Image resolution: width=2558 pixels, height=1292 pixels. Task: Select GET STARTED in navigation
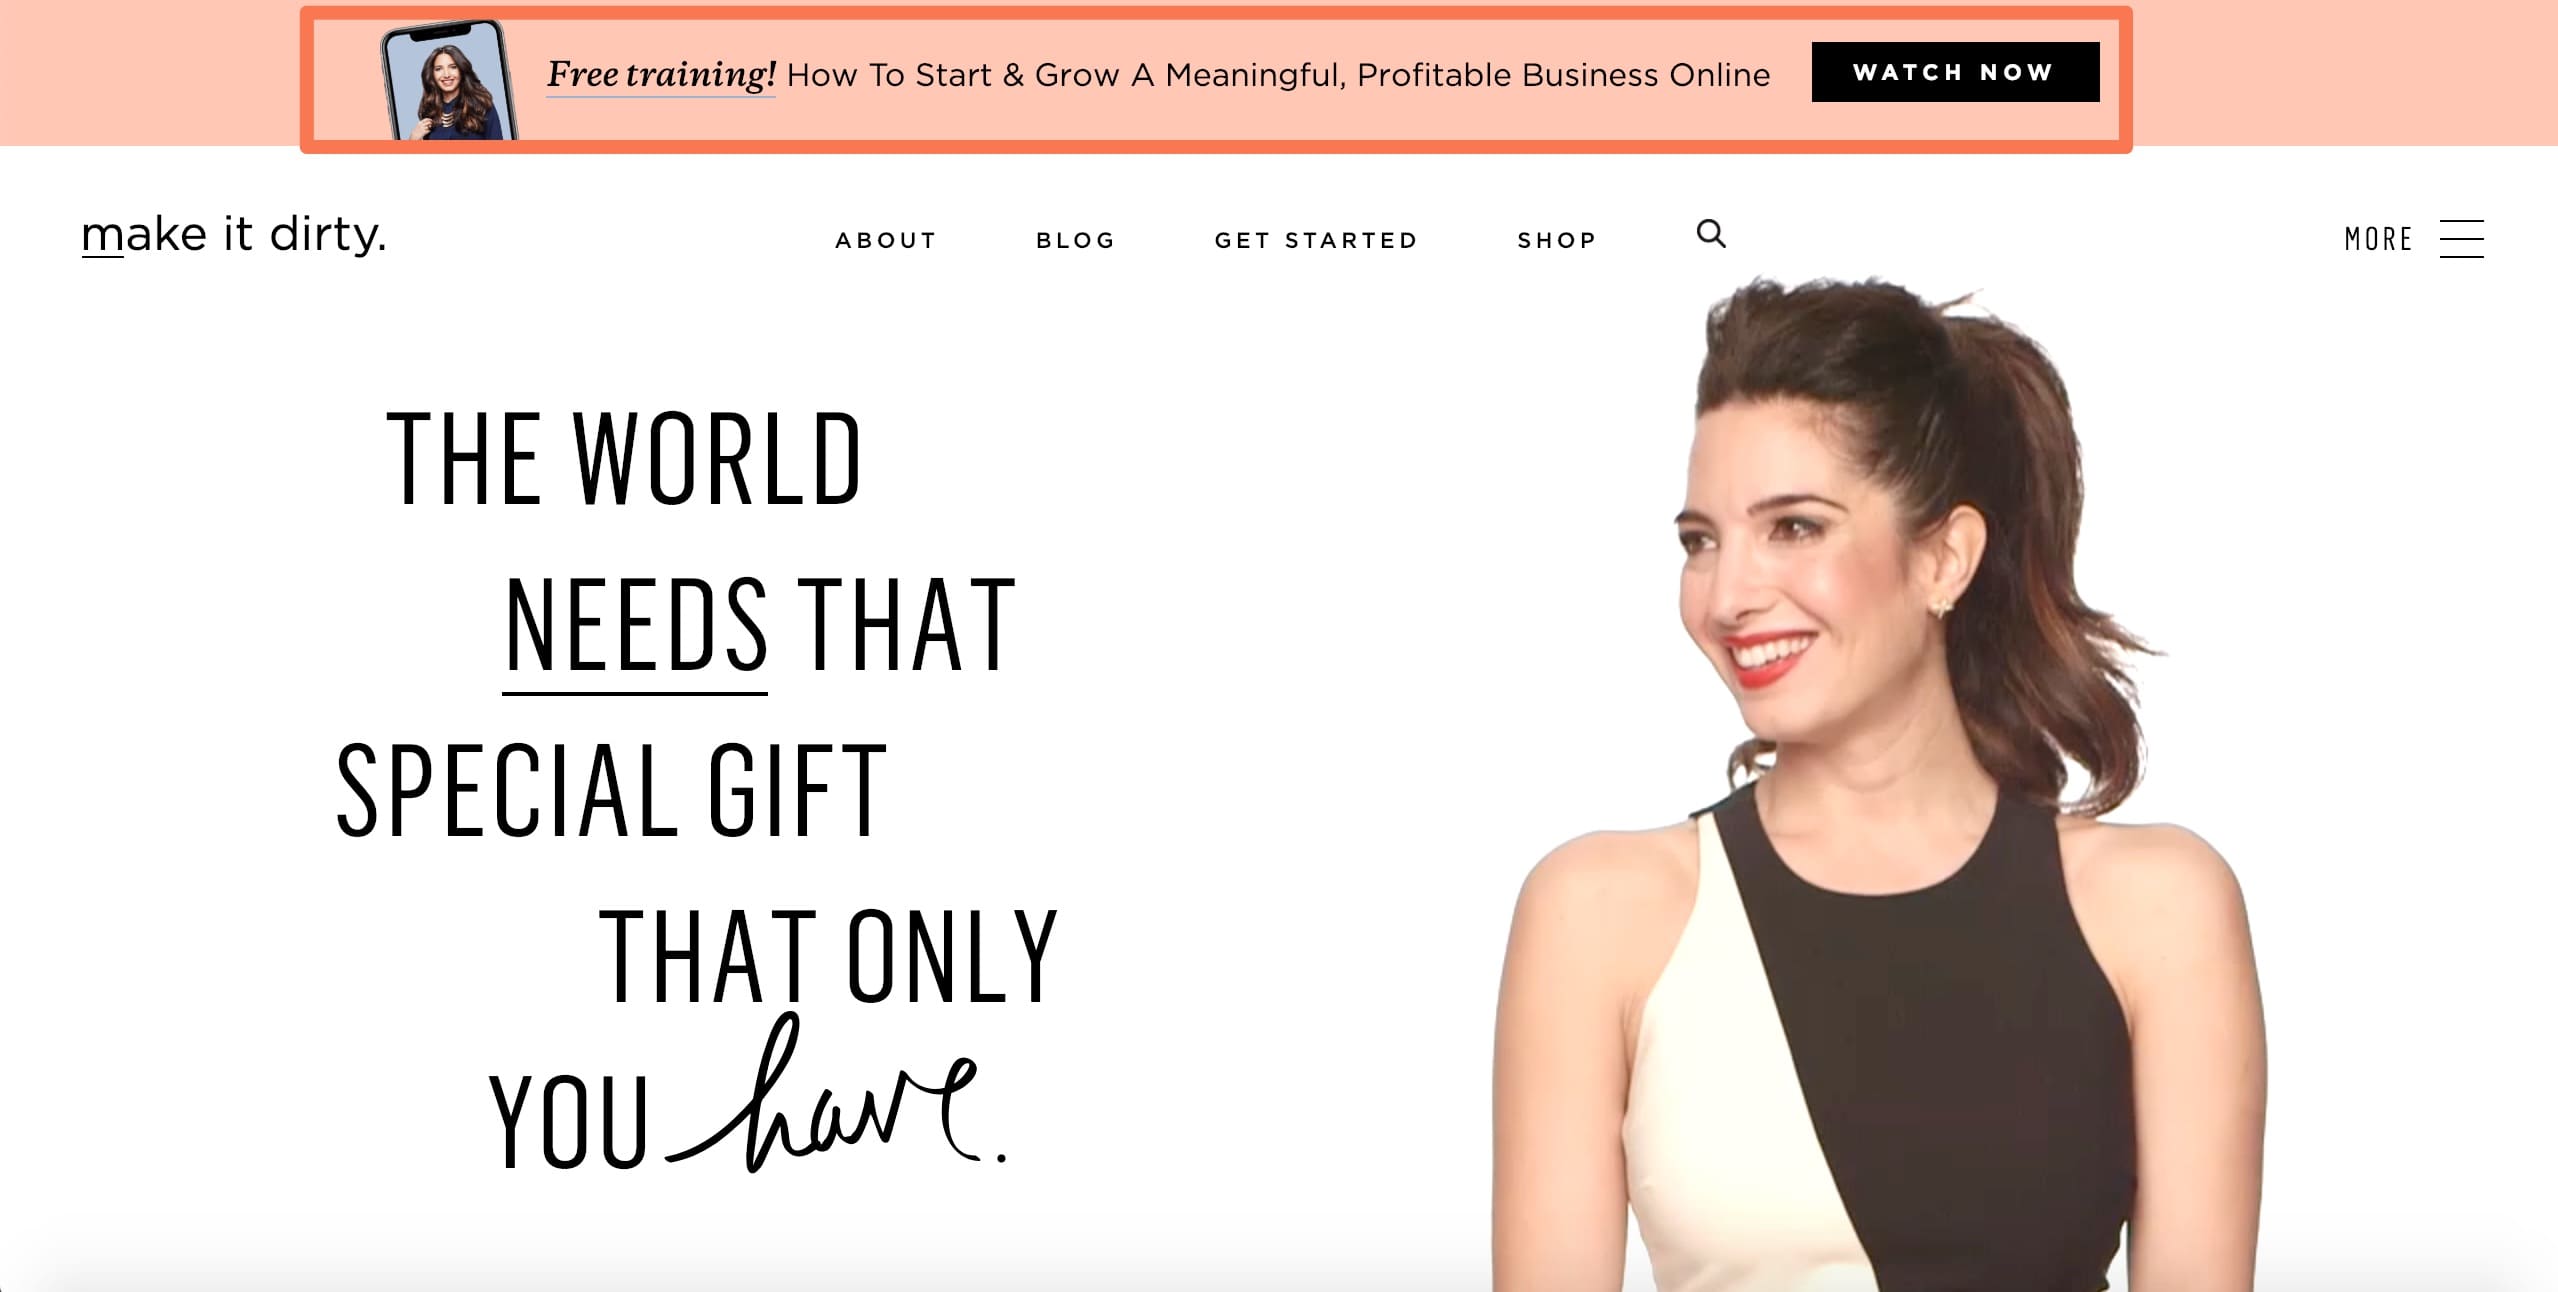[x=1316, y=240]
